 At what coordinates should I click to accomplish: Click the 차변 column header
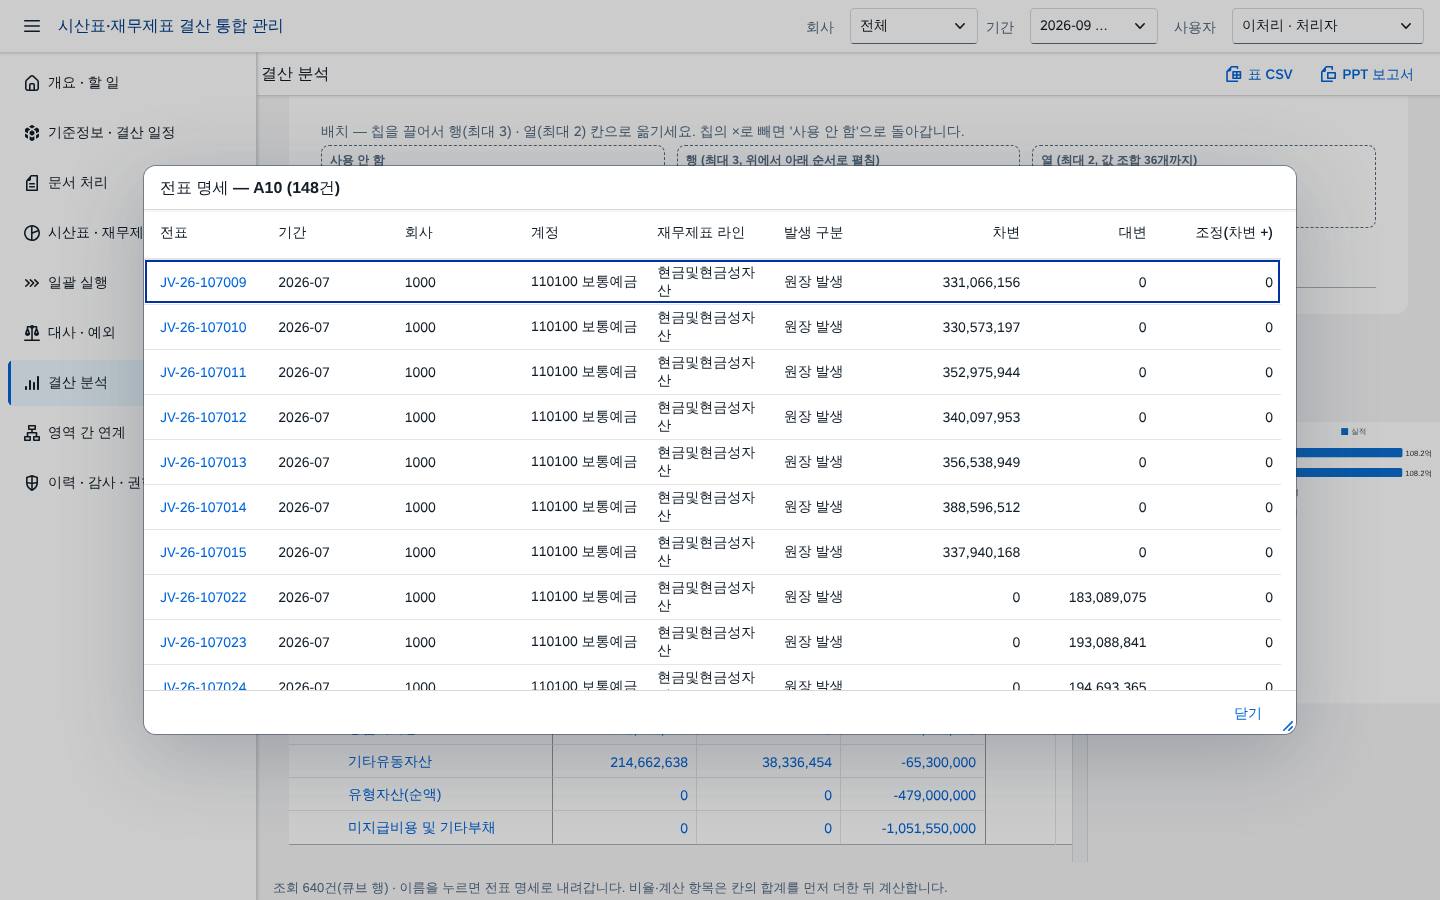(1006, 233)
